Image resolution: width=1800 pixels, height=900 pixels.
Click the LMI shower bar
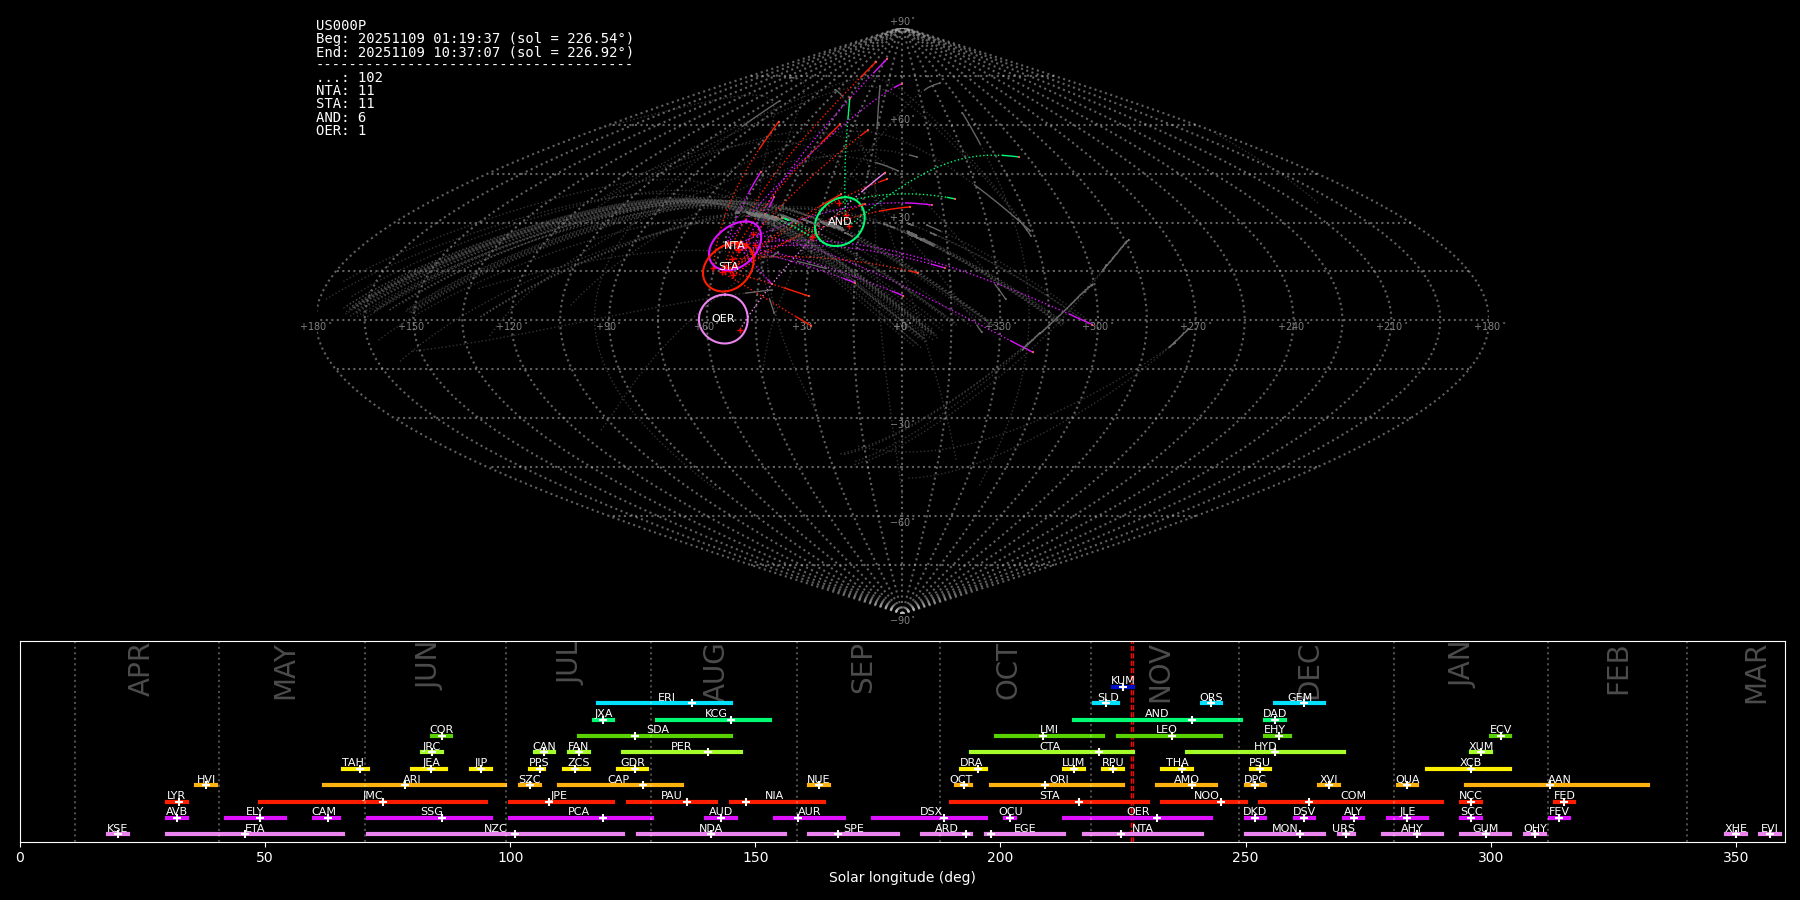1049,736
